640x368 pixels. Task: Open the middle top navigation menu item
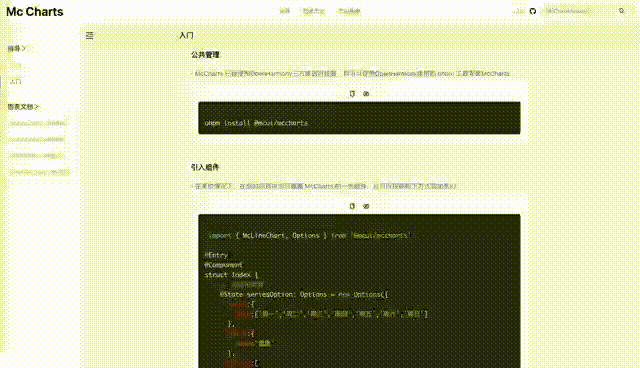(313, 11)
